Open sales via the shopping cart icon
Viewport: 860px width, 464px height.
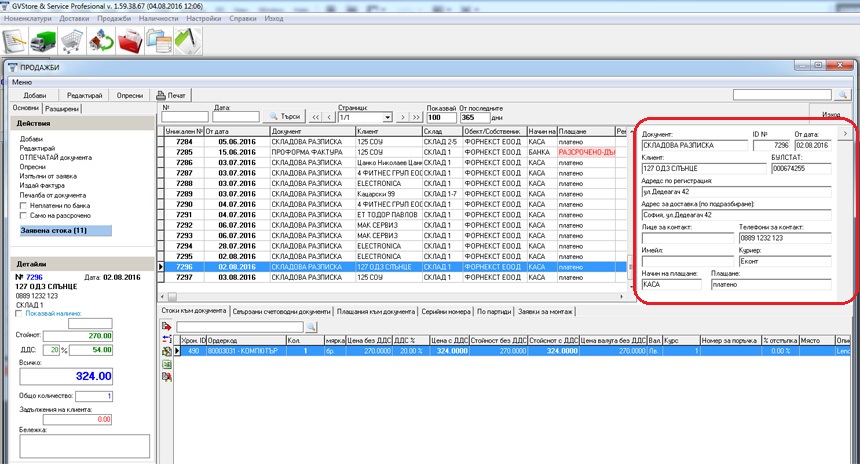[72, 41]
